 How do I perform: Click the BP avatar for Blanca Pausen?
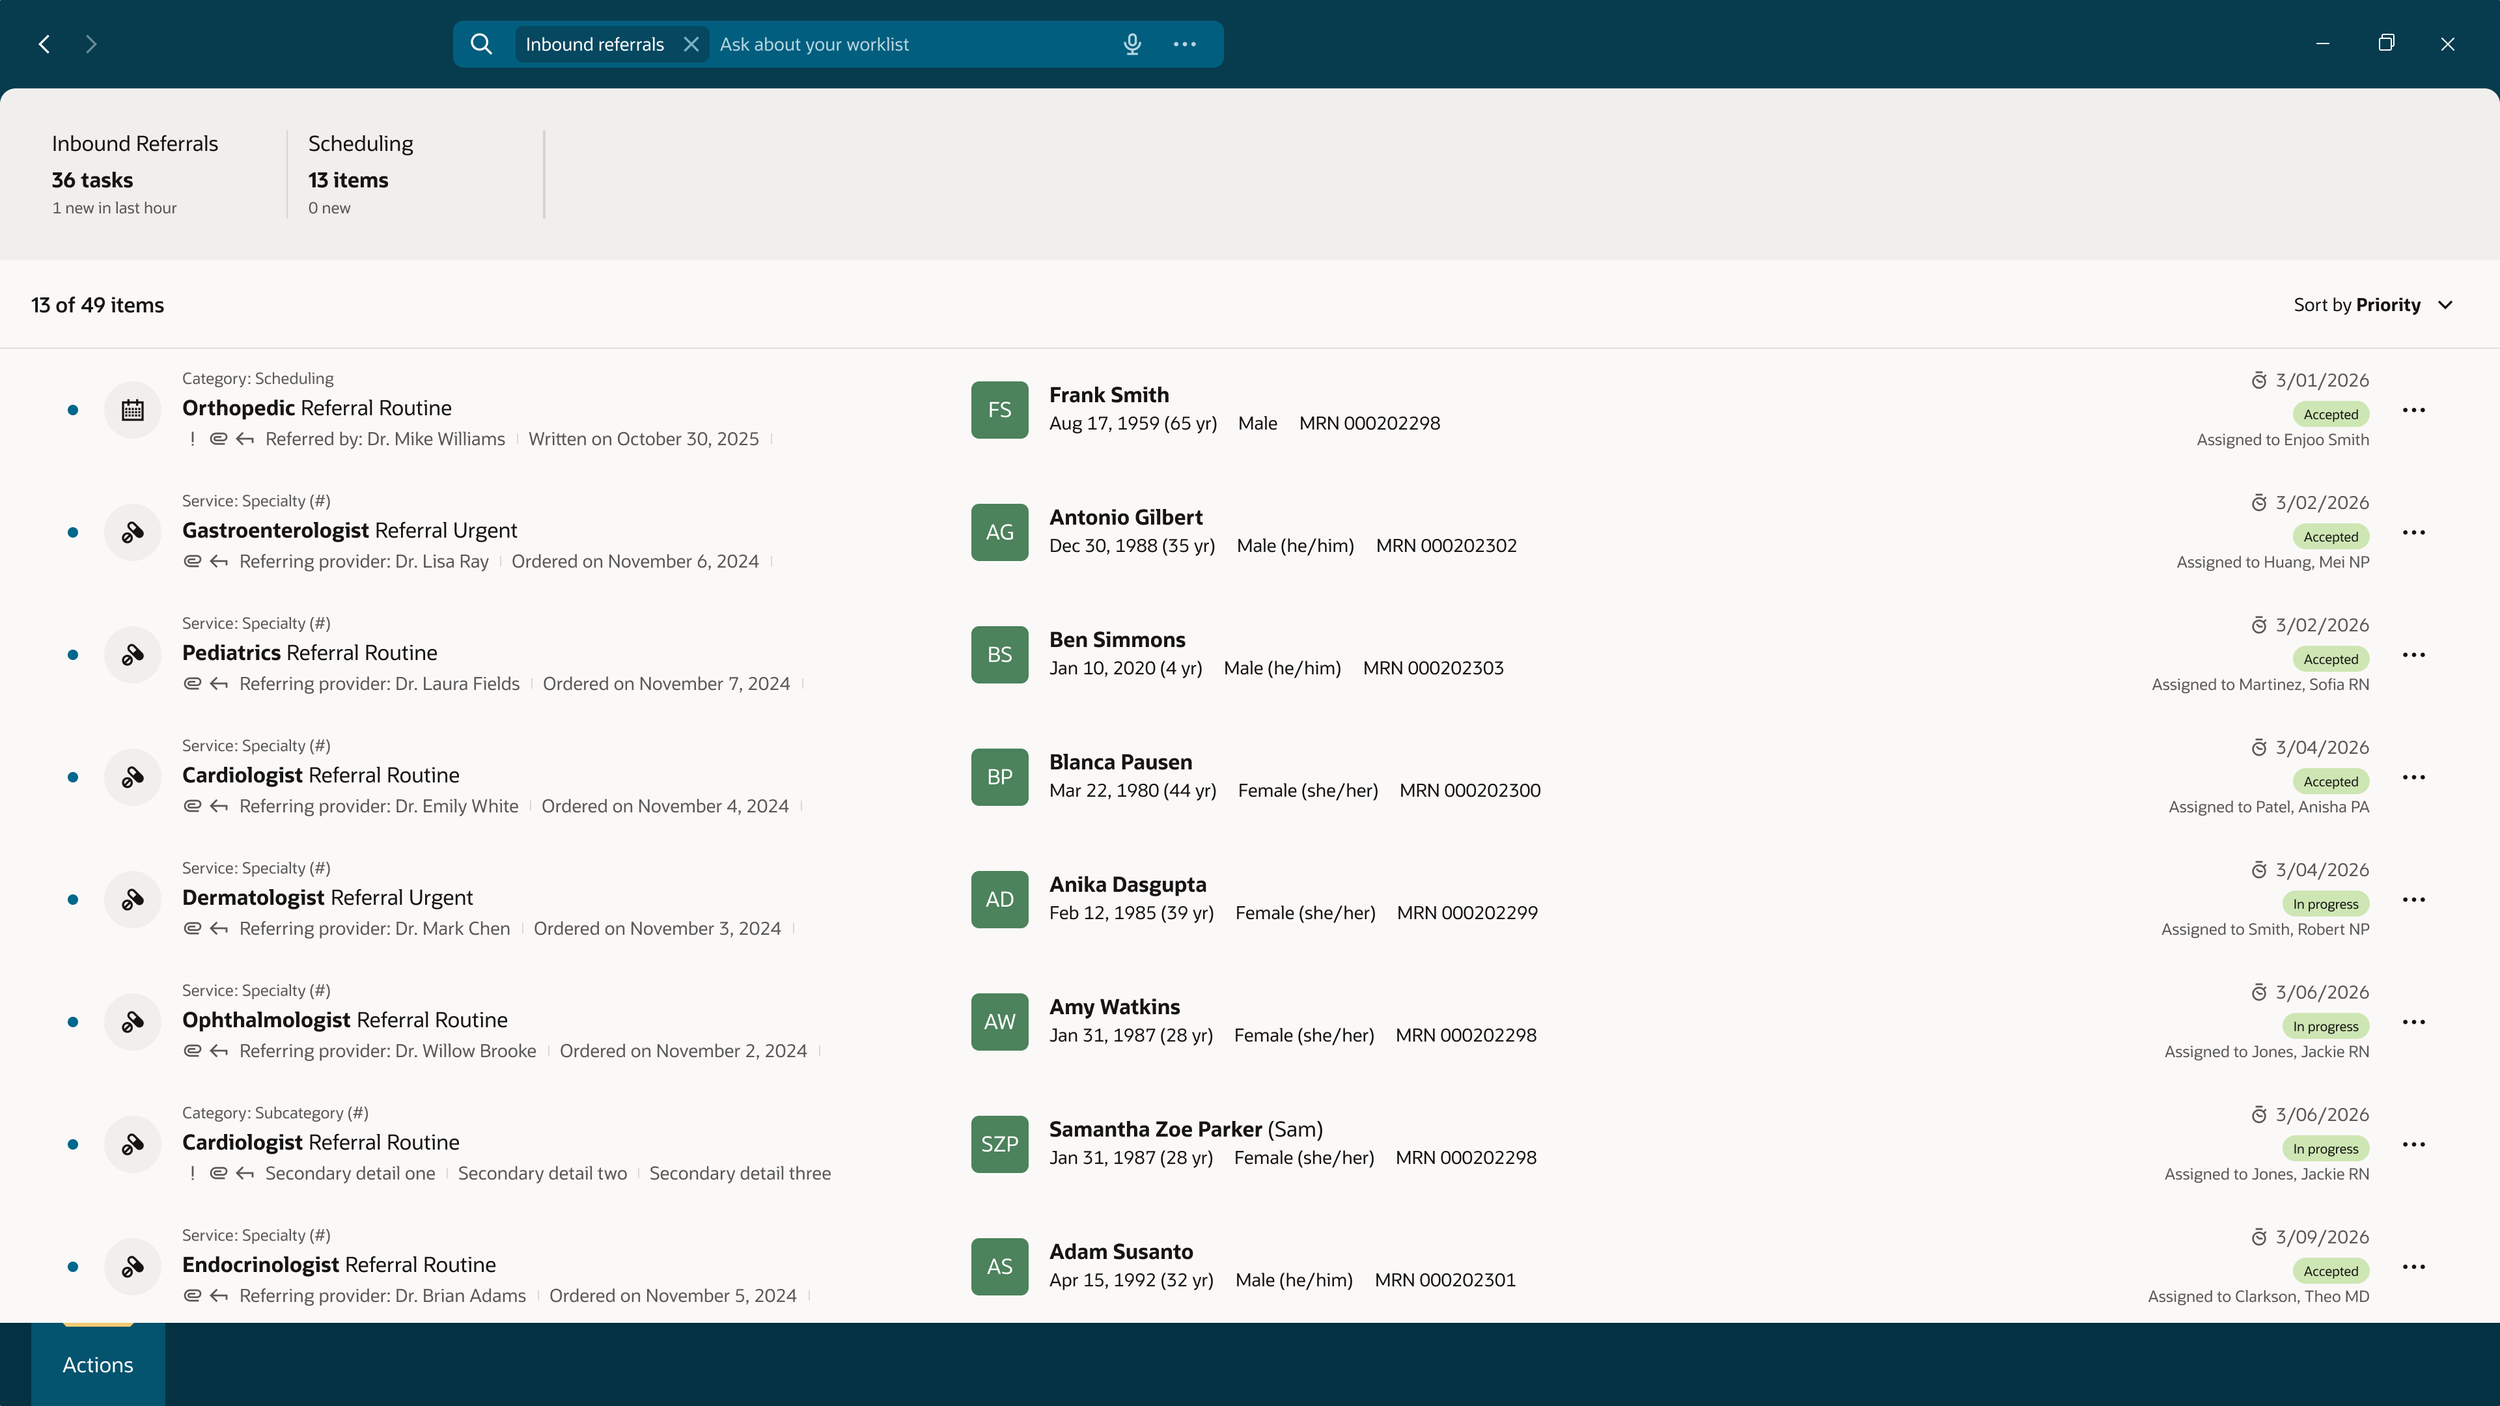tap(1000, 777)
